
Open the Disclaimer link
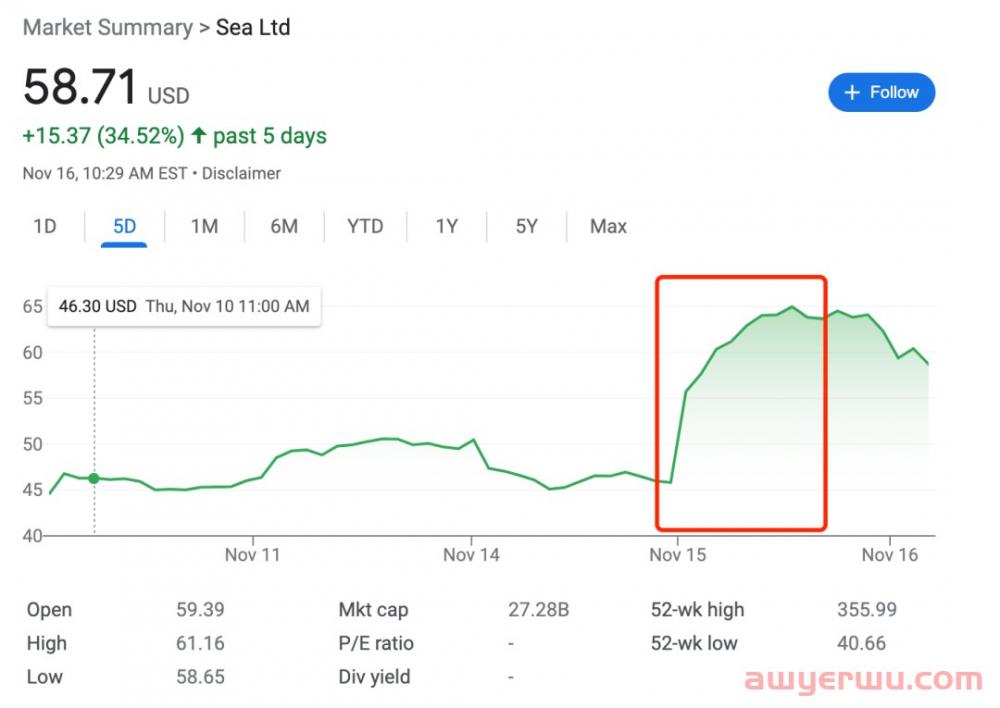click(x=241, y=173)
